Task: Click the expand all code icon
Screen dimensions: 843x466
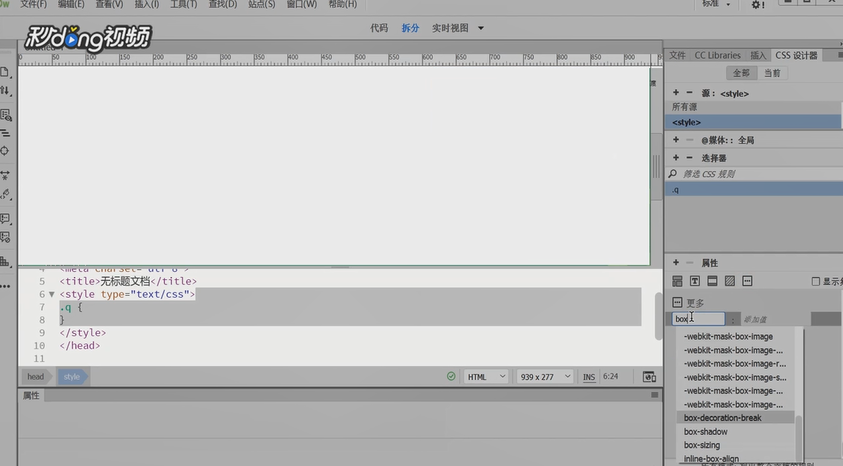Action: click(5, 175)
